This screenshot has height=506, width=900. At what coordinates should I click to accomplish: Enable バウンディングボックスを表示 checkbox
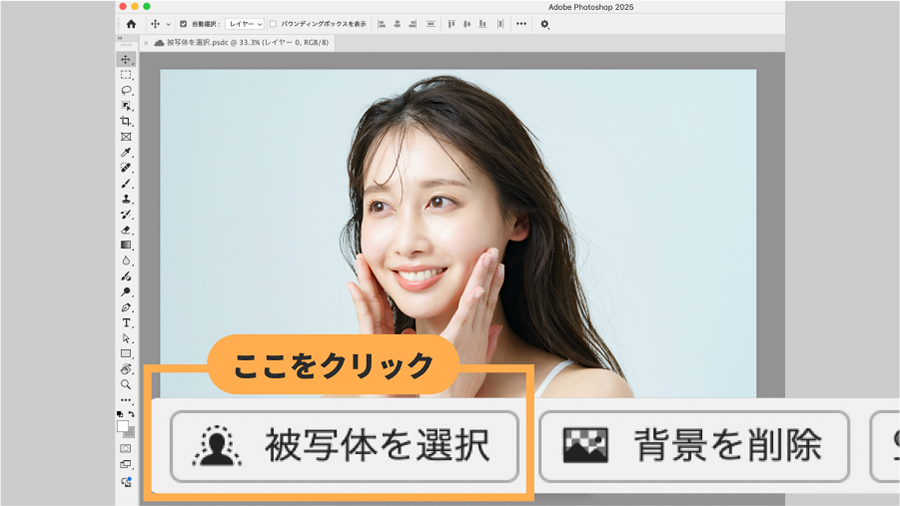[x=273, y=24]
